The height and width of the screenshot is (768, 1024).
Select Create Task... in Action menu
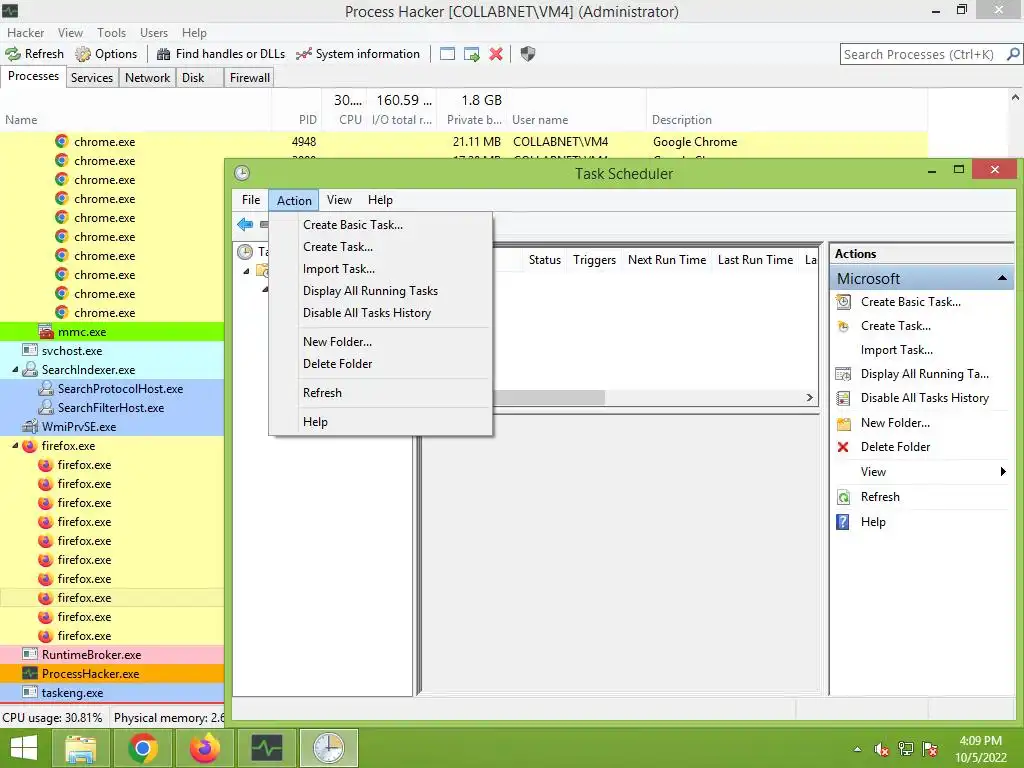[380, 247]
